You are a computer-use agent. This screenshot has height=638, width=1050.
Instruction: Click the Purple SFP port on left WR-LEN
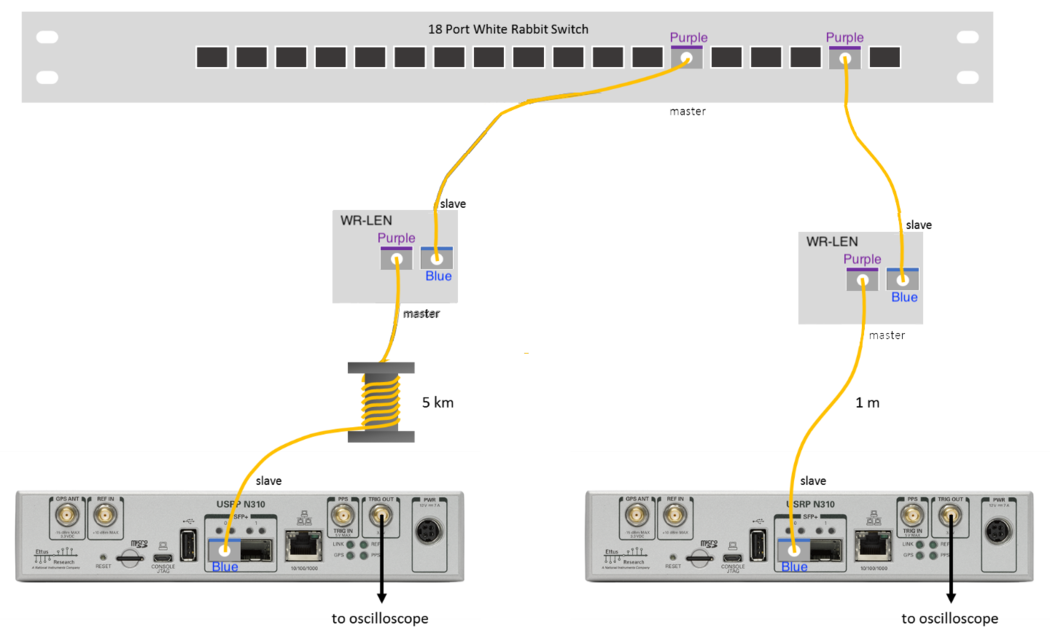tap(396, 257)
